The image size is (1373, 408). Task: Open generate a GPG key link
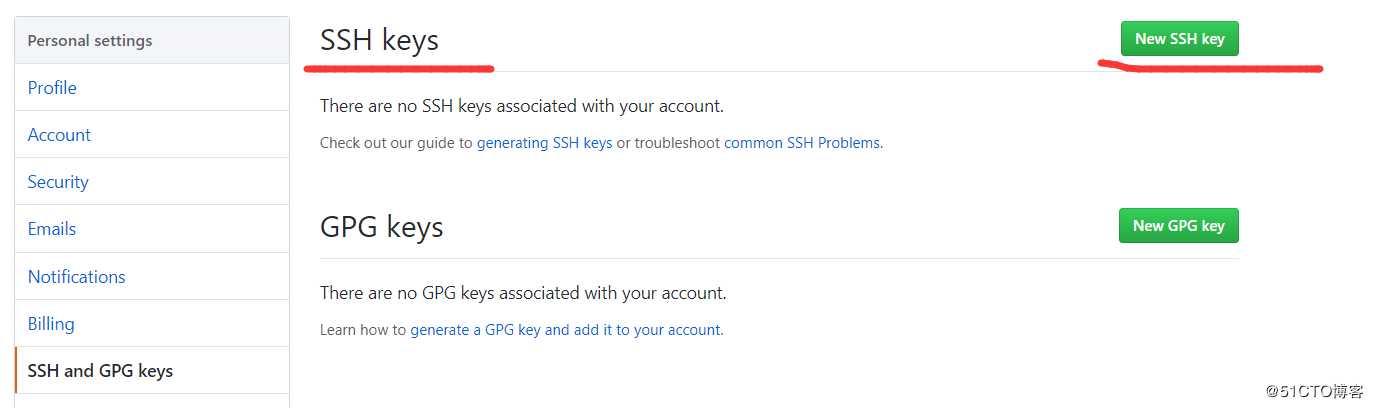565,329
